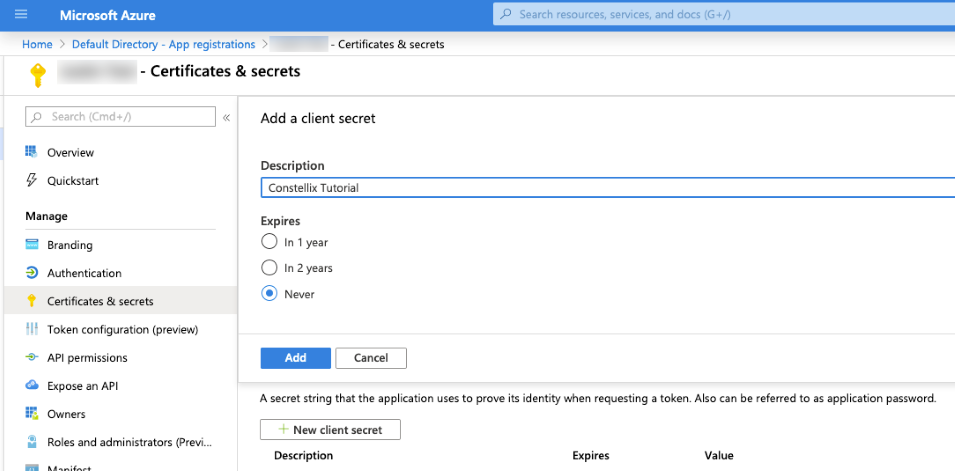Screen dimensions: 955x471
Task: Click the Quickstart lightning icon
Action: (32, 180)
